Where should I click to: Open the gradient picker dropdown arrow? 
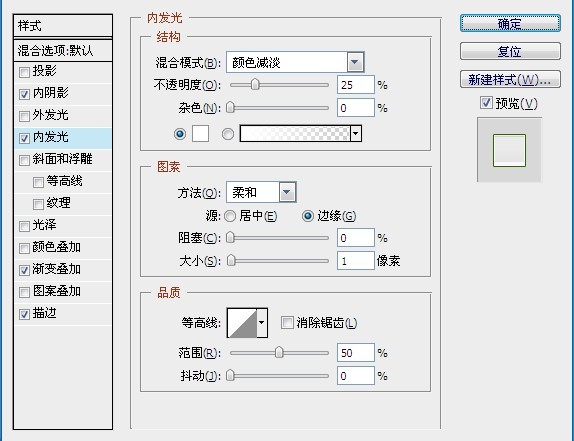(356, 134)
